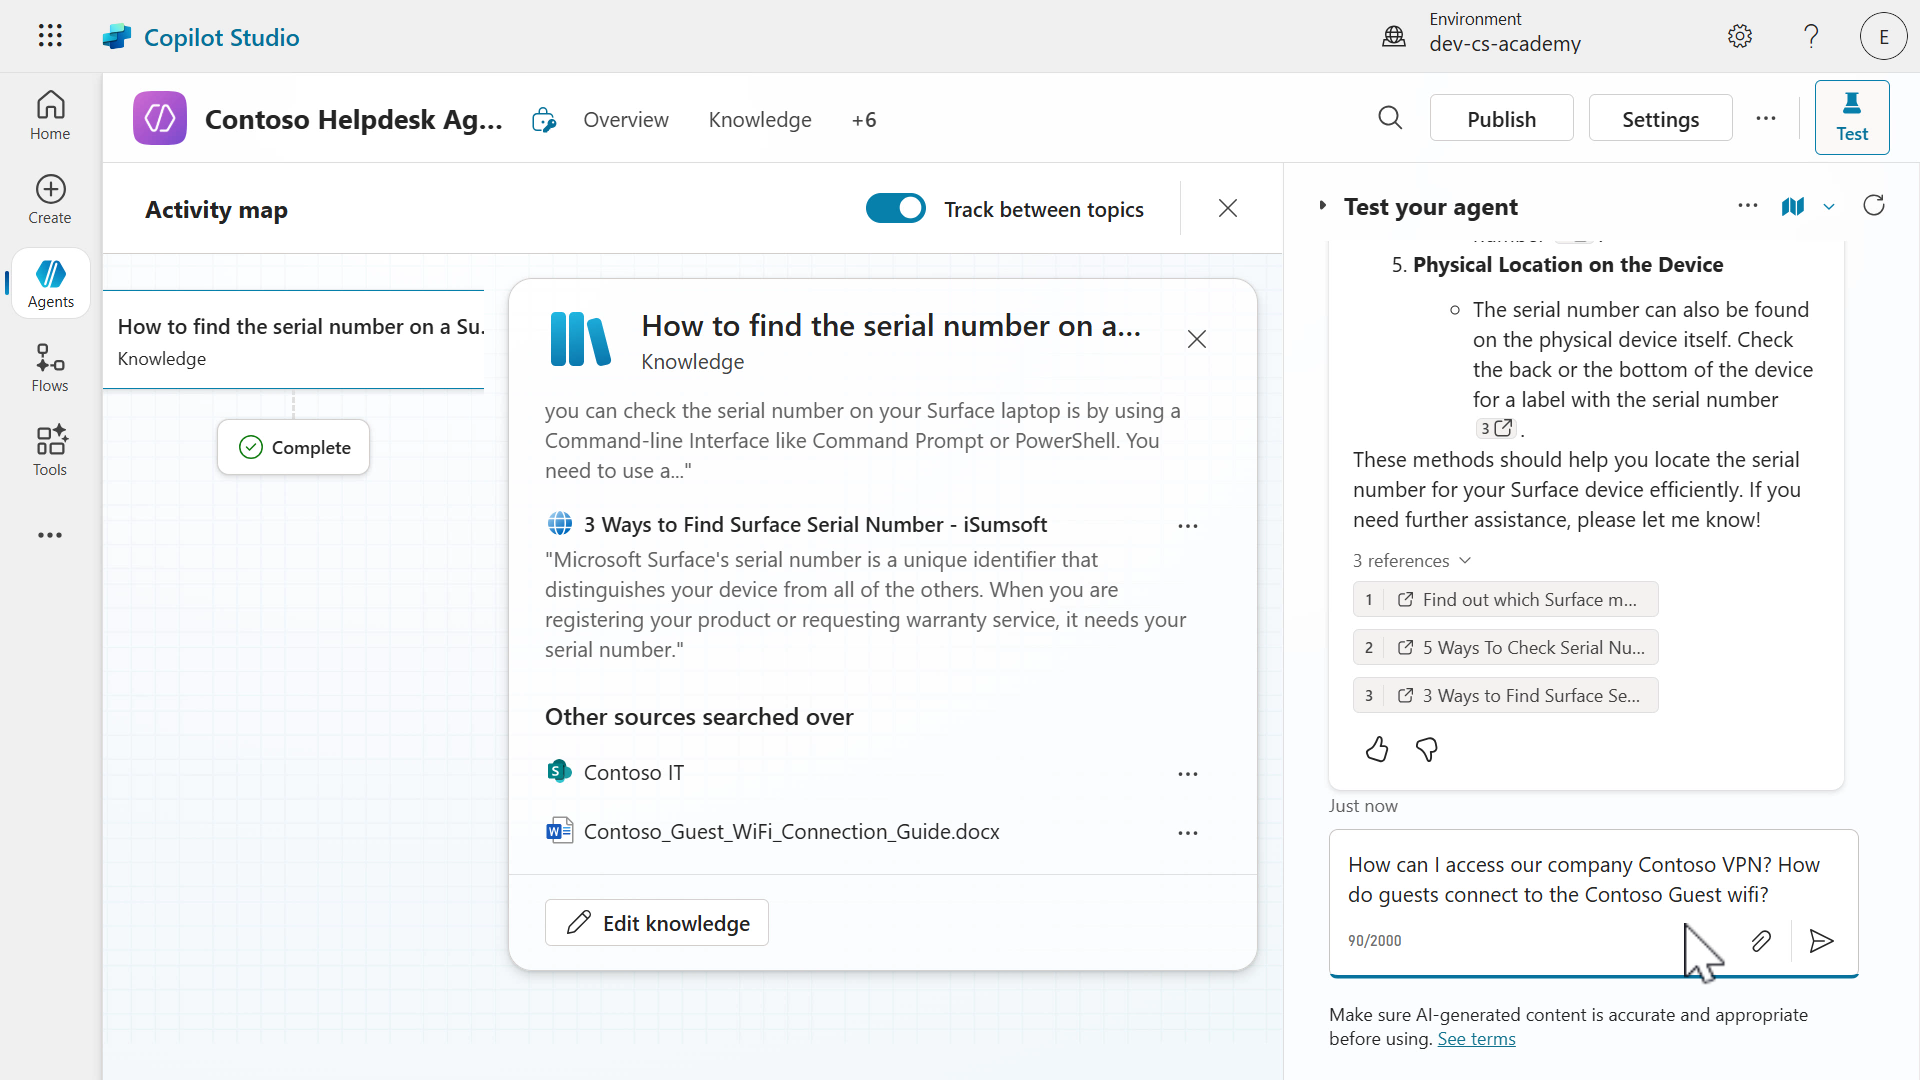Open the See terms link
This screenshot has height=1080, width=1920.
[1476, 1038]
